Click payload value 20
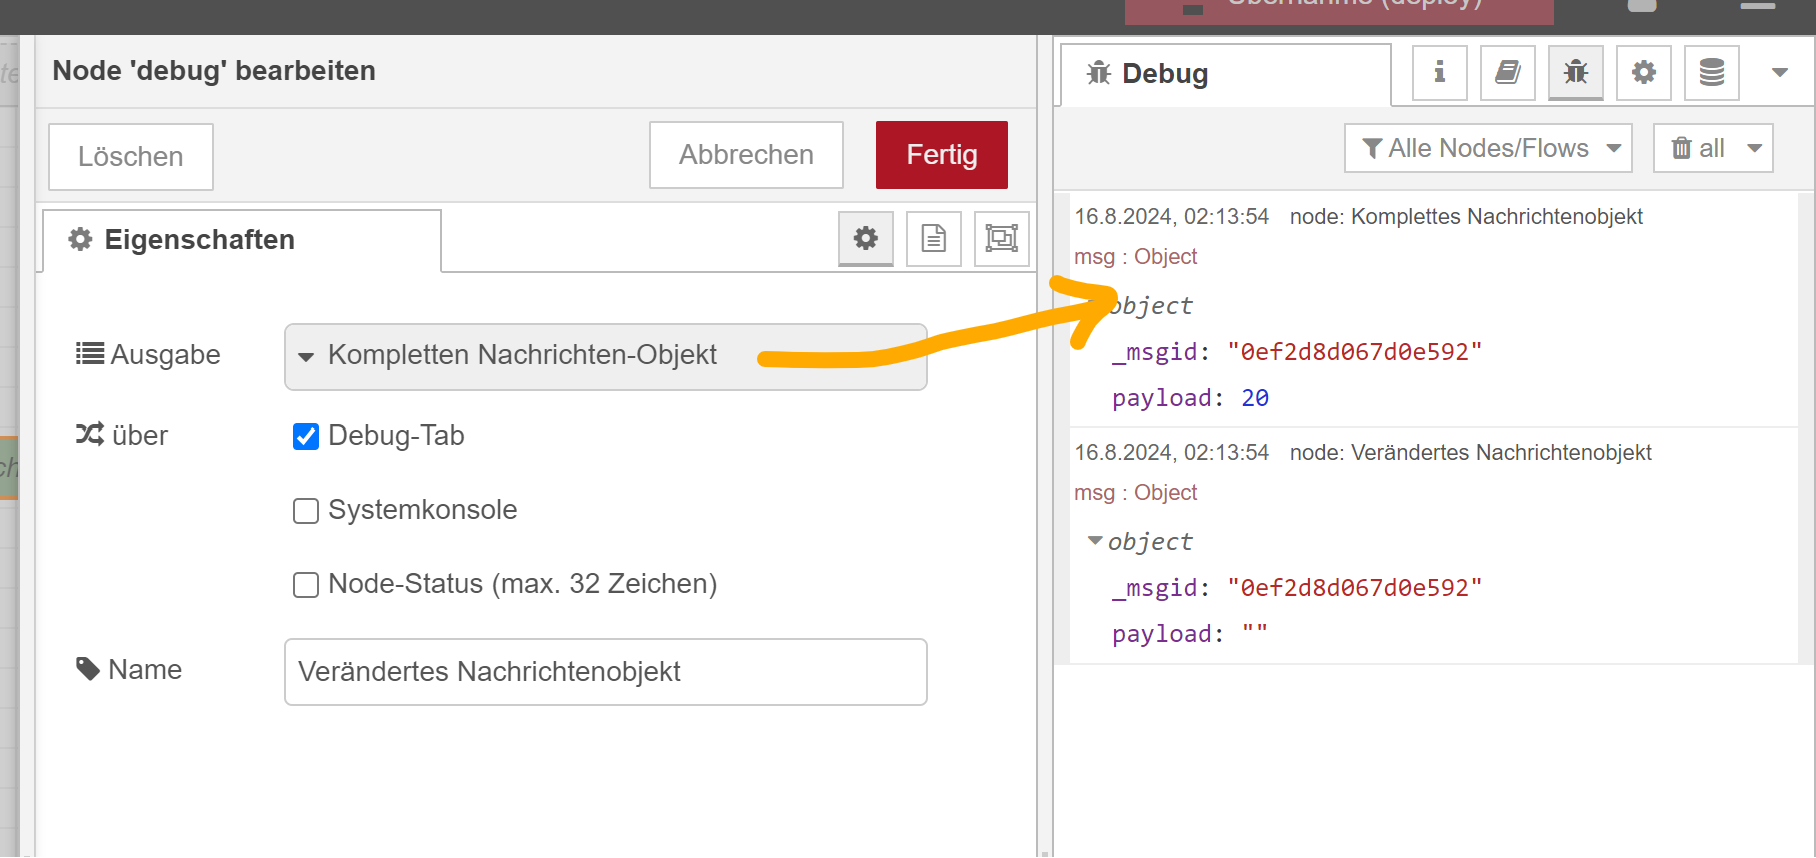Screen dimensions: 1816x858 [x=1255, y=398]
